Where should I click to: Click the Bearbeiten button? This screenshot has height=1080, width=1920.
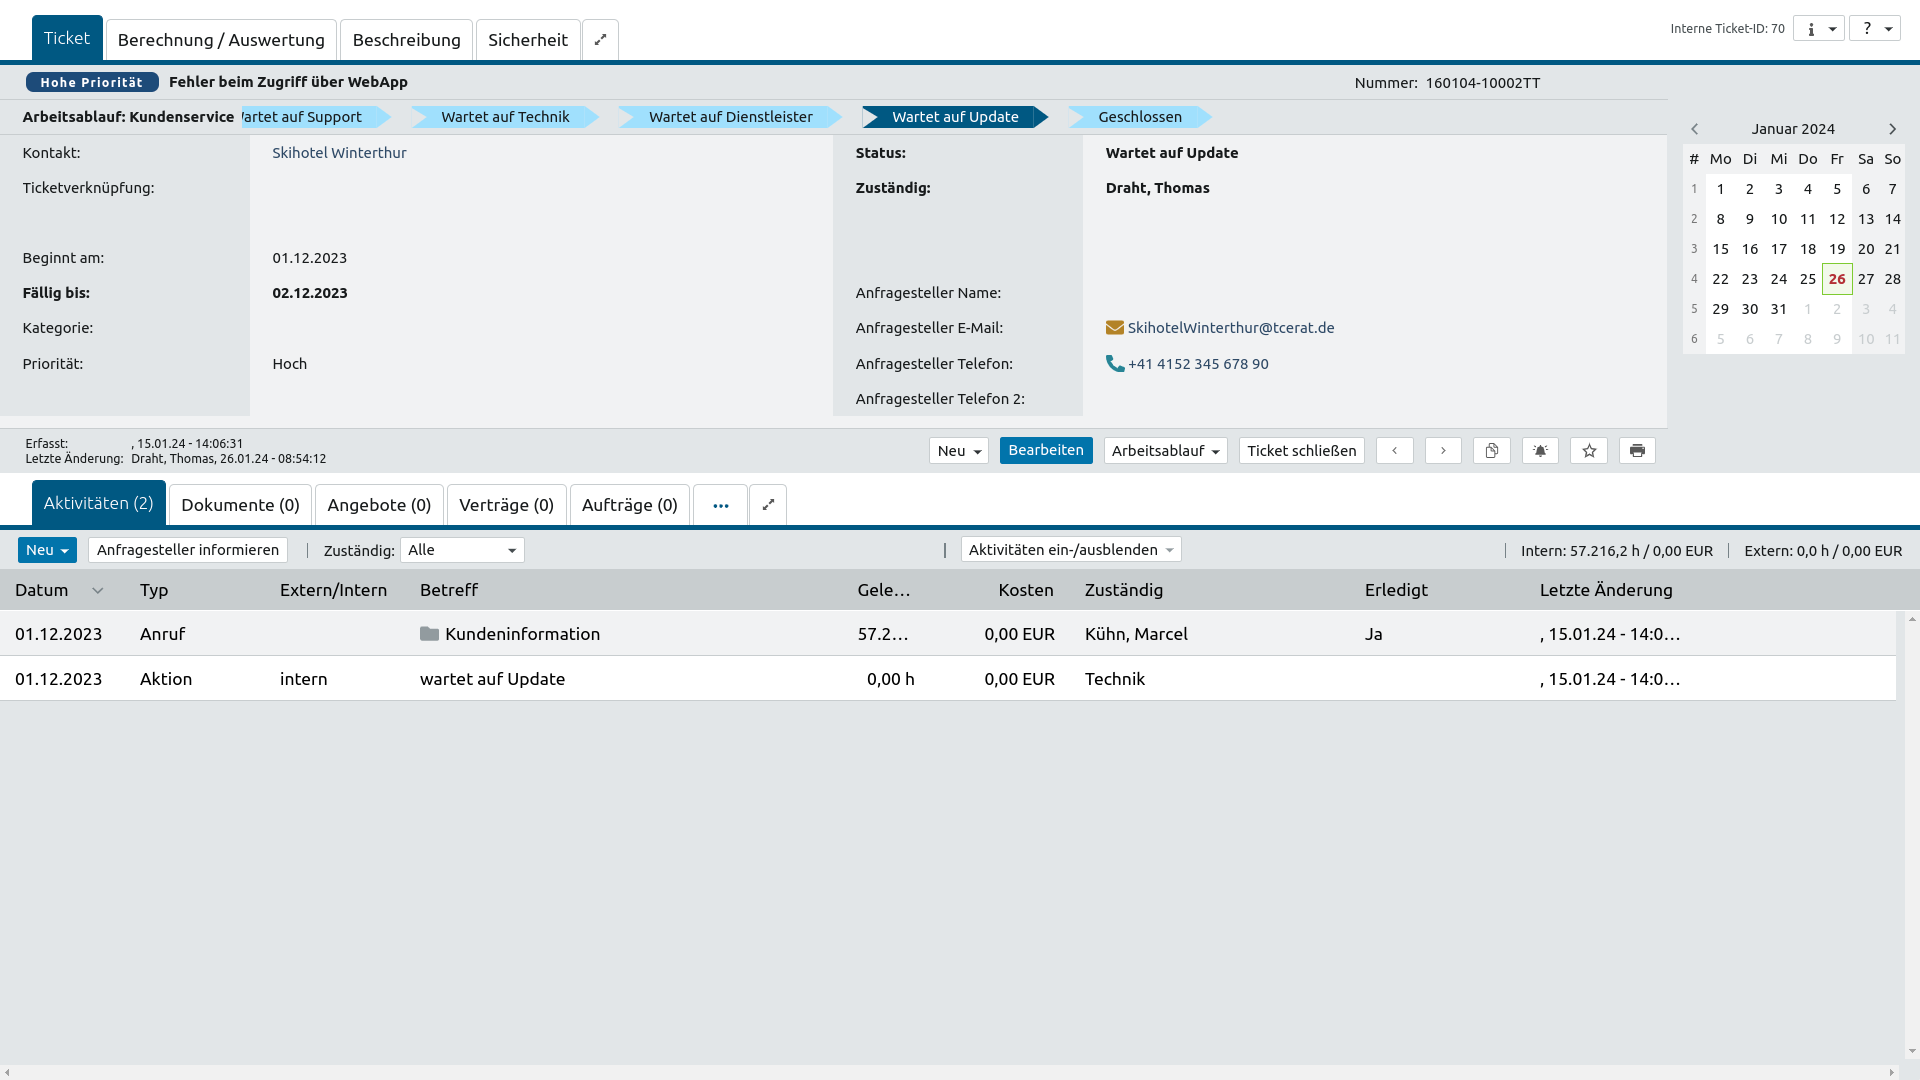(x=1045, y=450)
